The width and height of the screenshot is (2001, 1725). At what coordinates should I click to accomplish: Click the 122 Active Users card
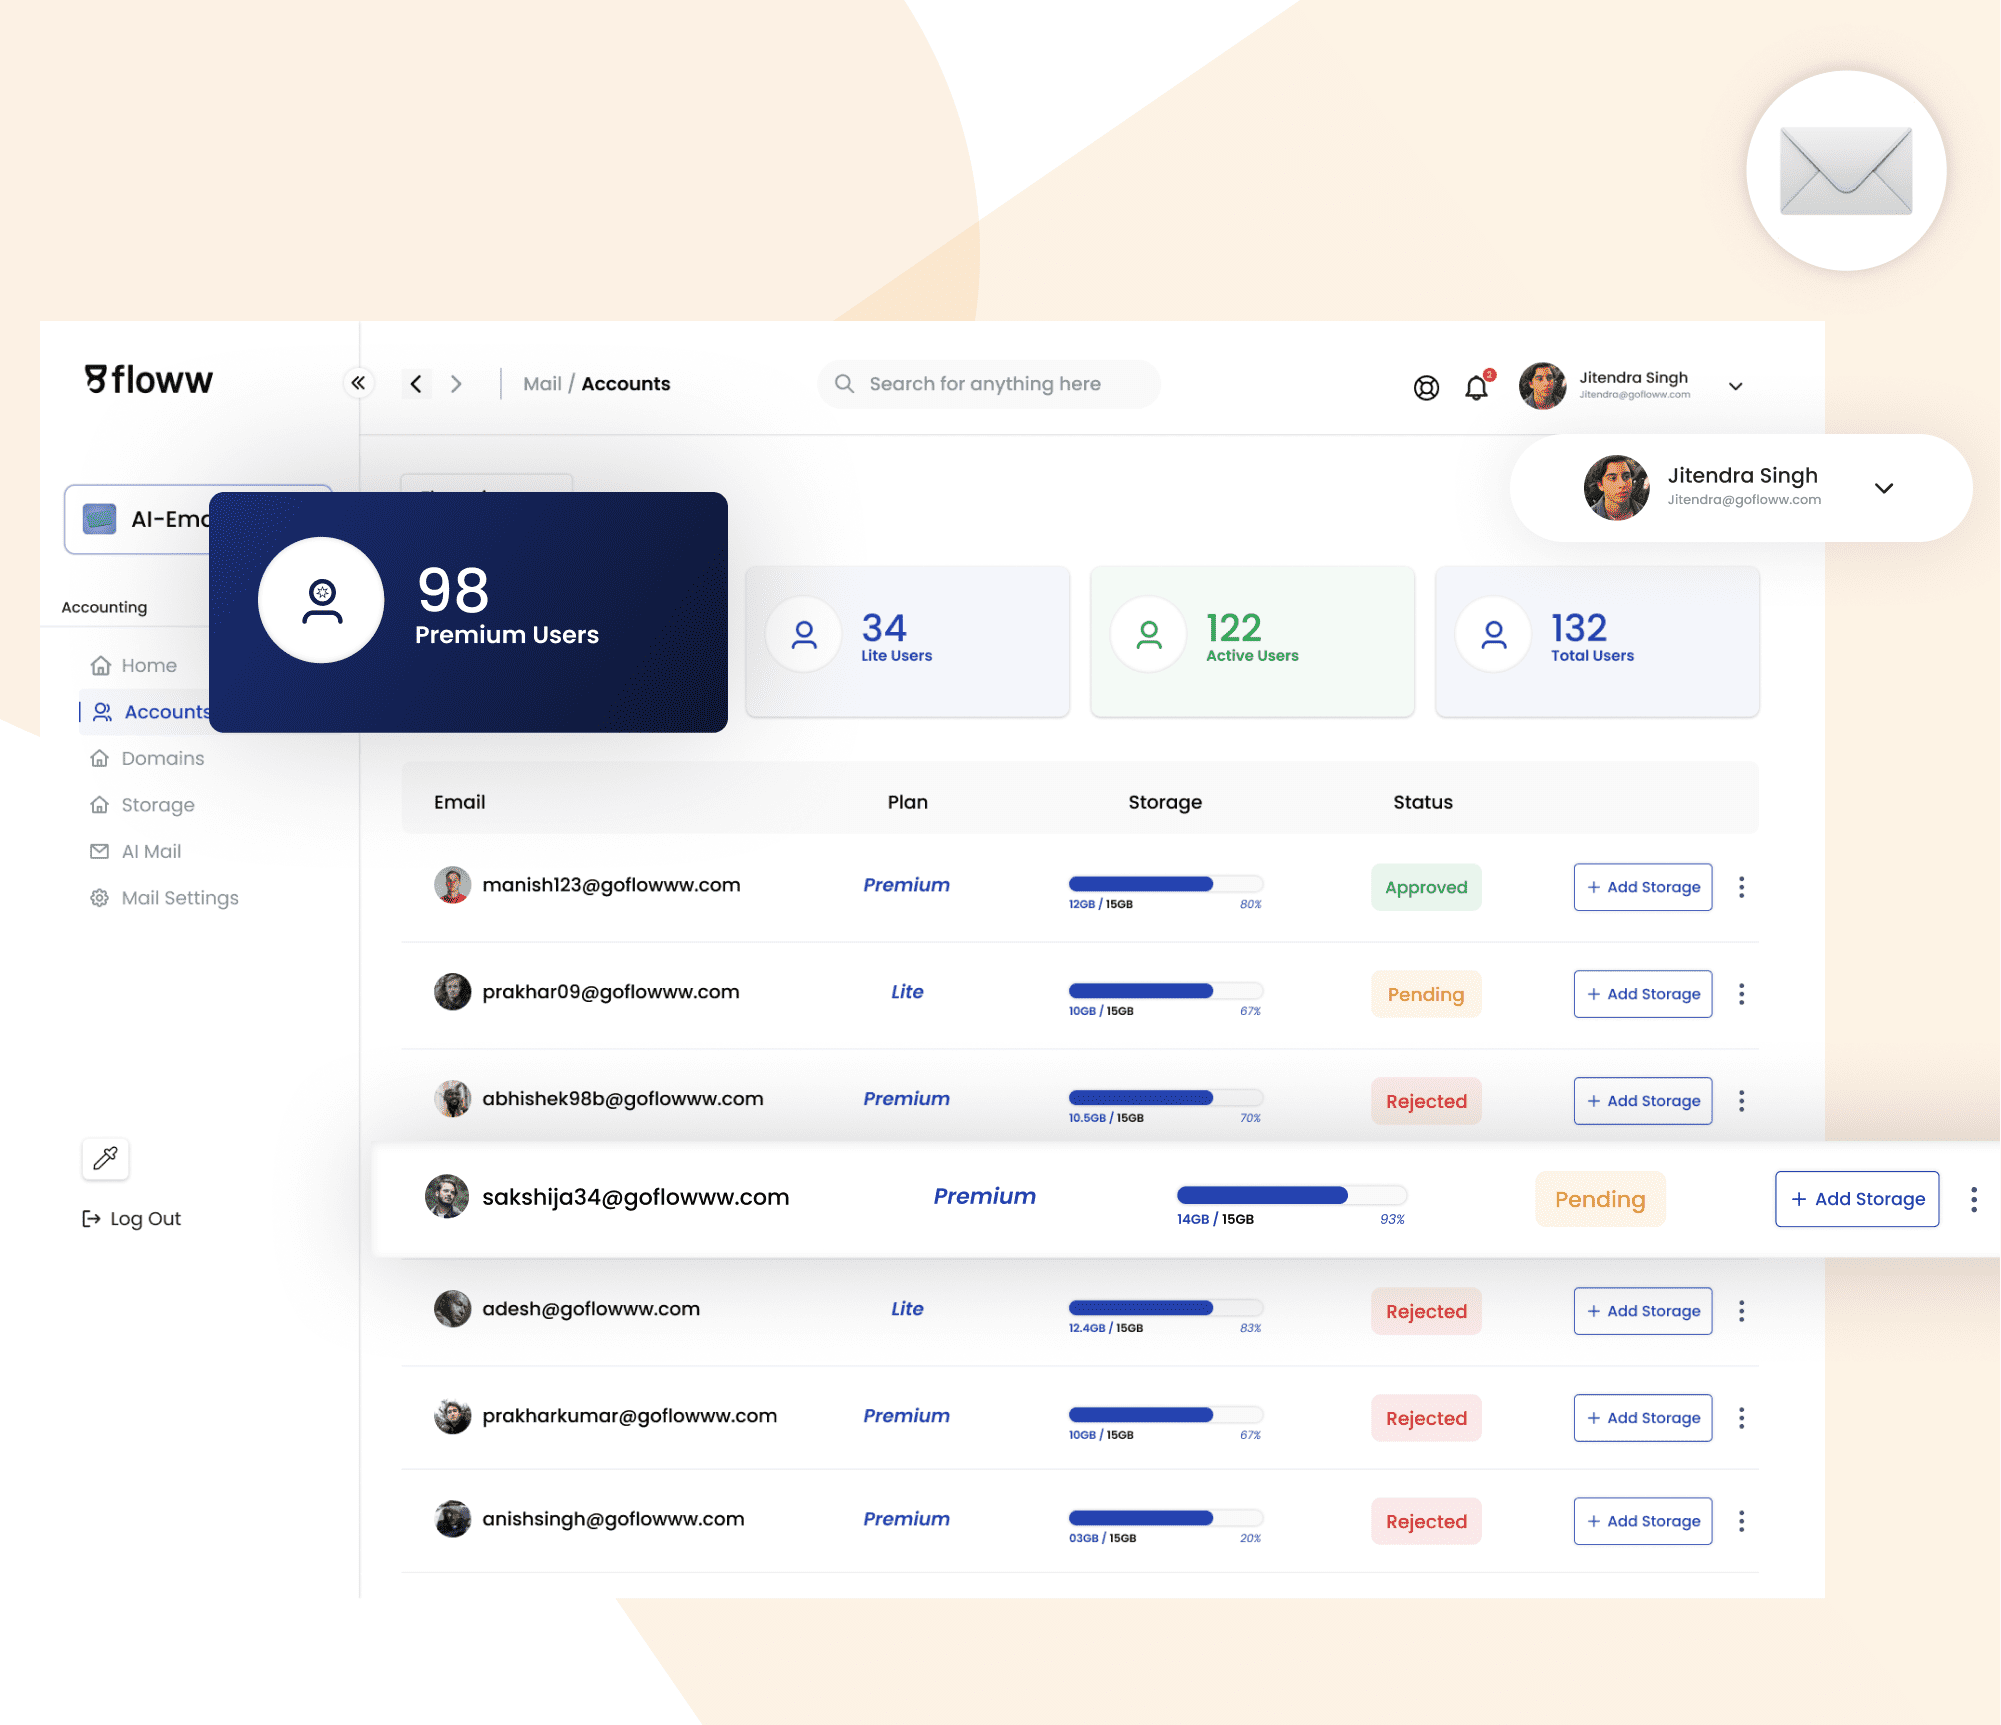click(1252, 641)
